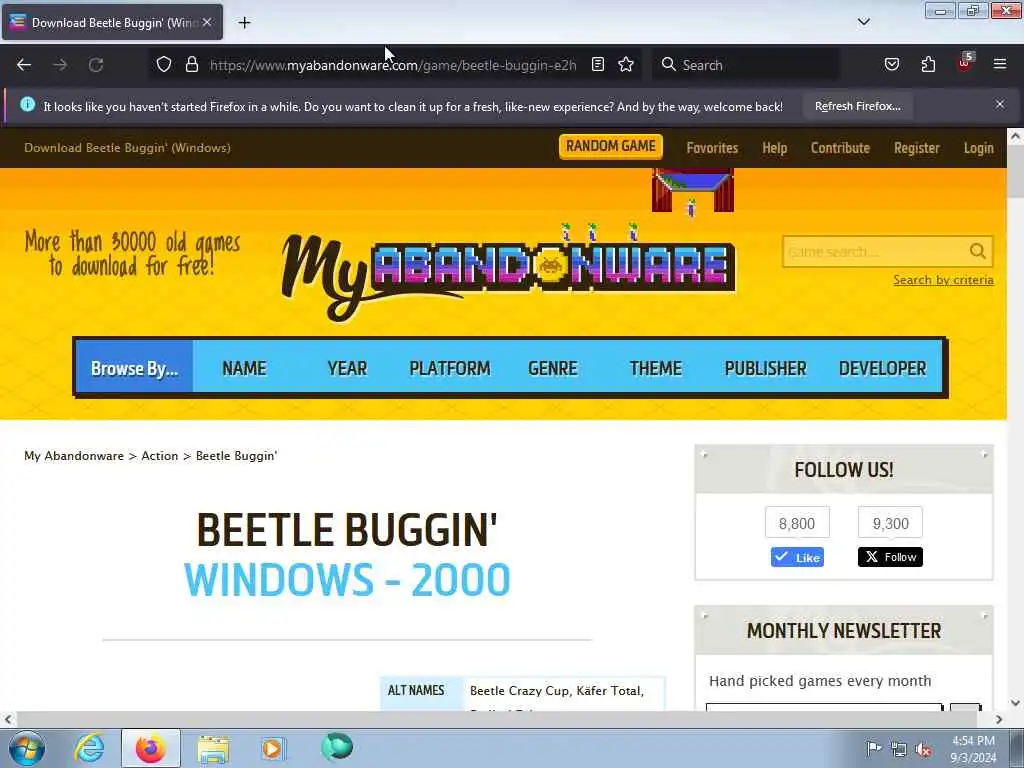
Task: Open the Contribute link
Action: coord(840,148)
